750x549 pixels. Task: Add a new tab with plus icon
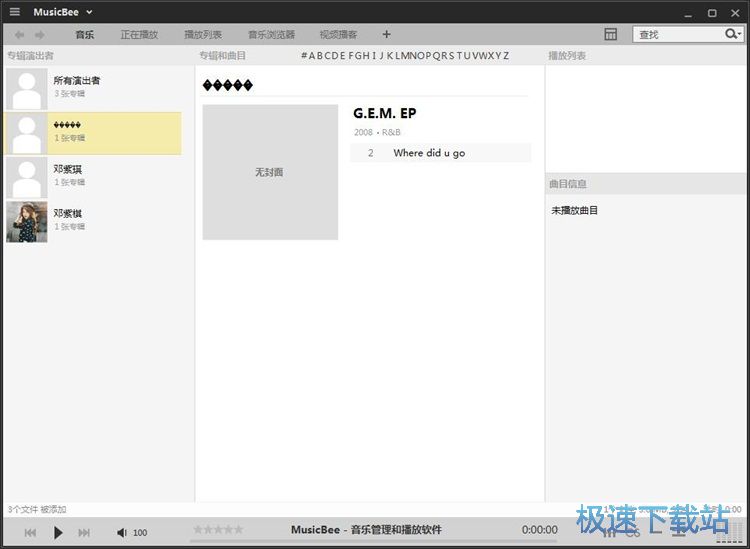[x=386, y=34]
